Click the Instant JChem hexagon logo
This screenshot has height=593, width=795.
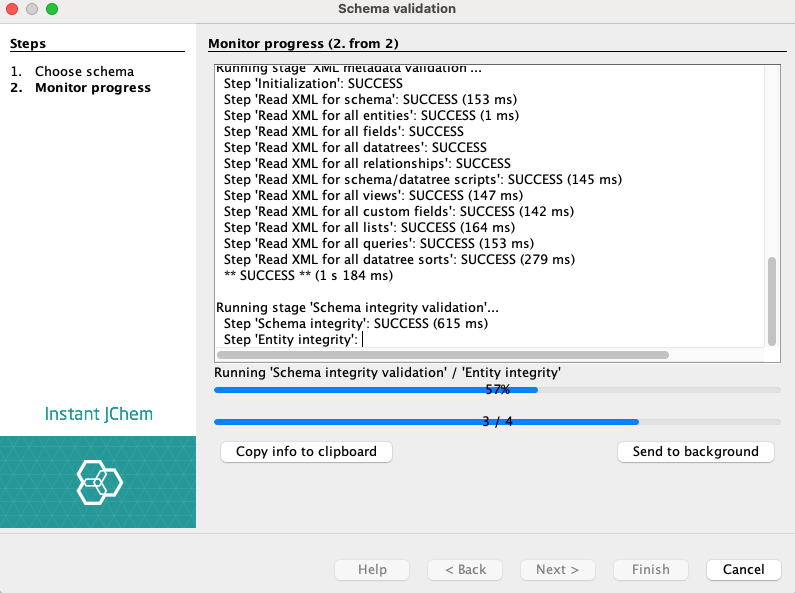point(99,484)
